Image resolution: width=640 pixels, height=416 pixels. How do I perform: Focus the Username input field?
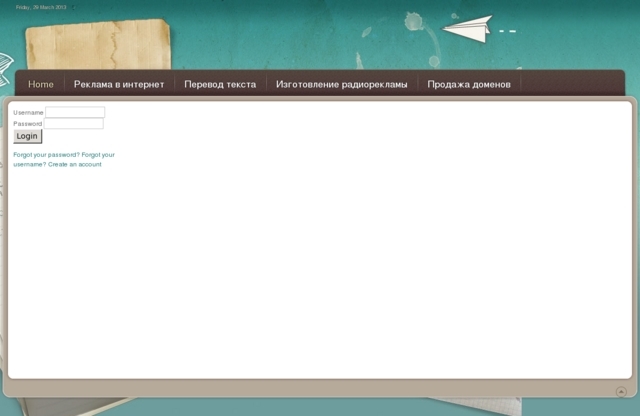click(75, 113)
